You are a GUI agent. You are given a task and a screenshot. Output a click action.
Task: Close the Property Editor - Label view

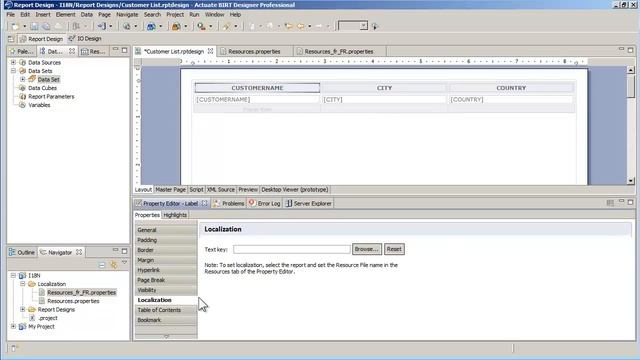tap(204, 203)
